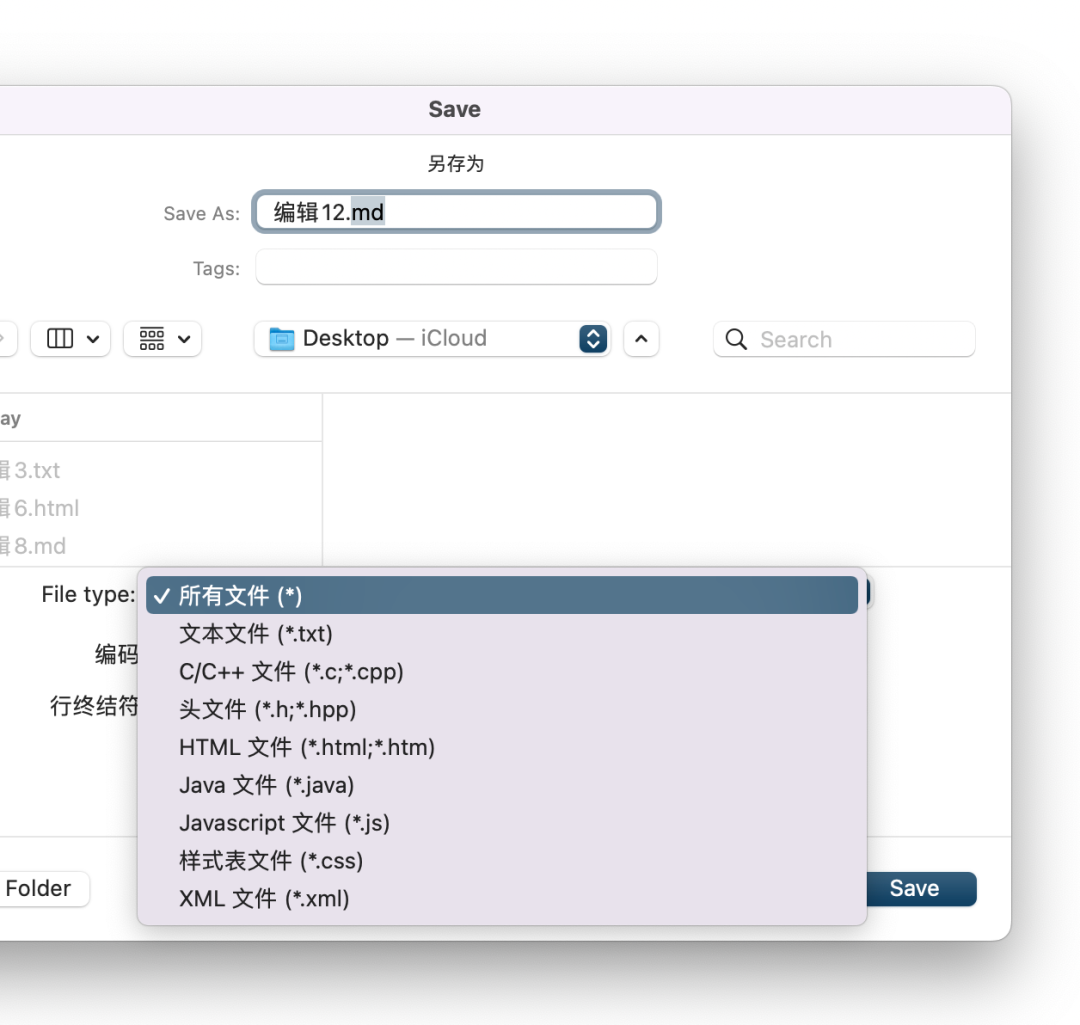
Task: Choose C/C++ 文件 (*.c;*.cpp) option
Action: click(x=501, y=672)
